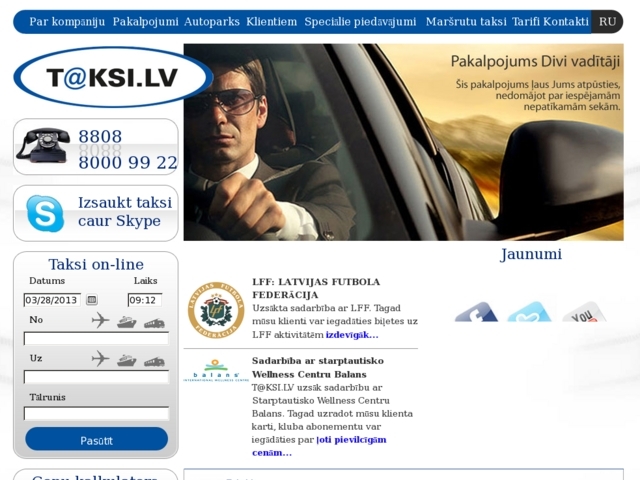
Task: Click the short number 8808
Action: coord(100,136)
